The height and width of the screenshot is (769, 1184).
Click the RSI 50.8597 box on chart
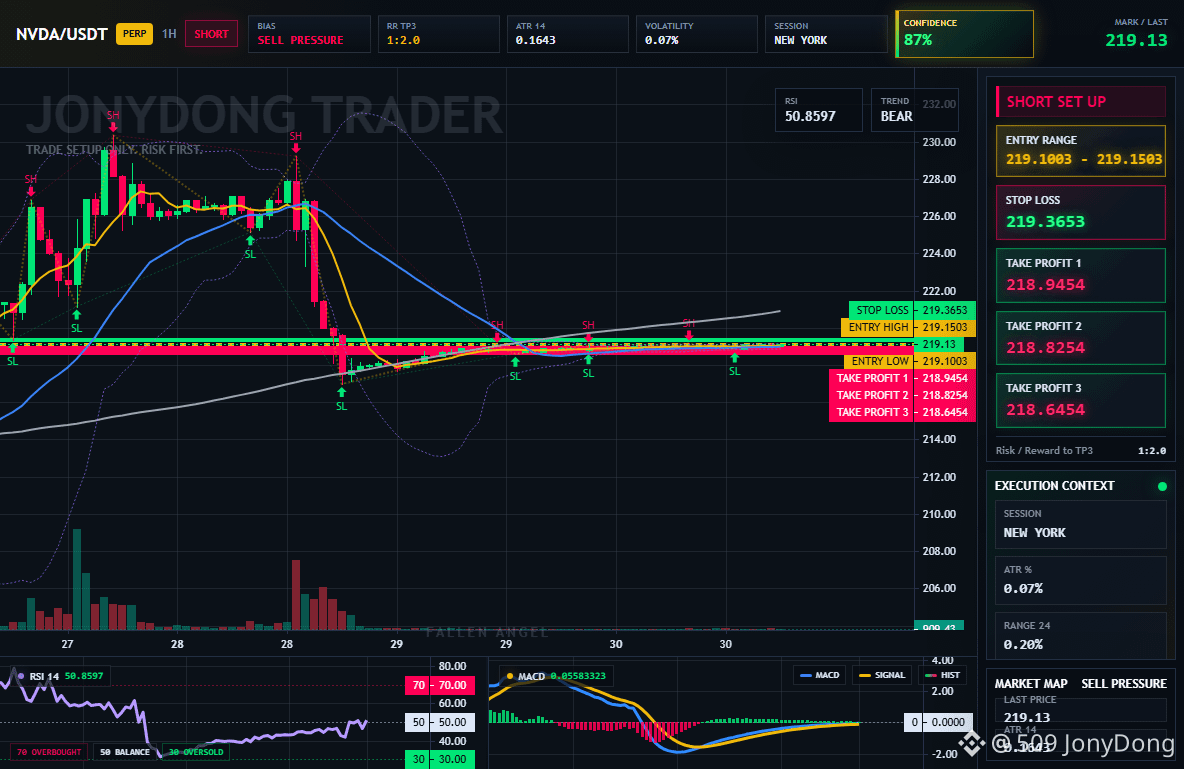tap(819, 110)
